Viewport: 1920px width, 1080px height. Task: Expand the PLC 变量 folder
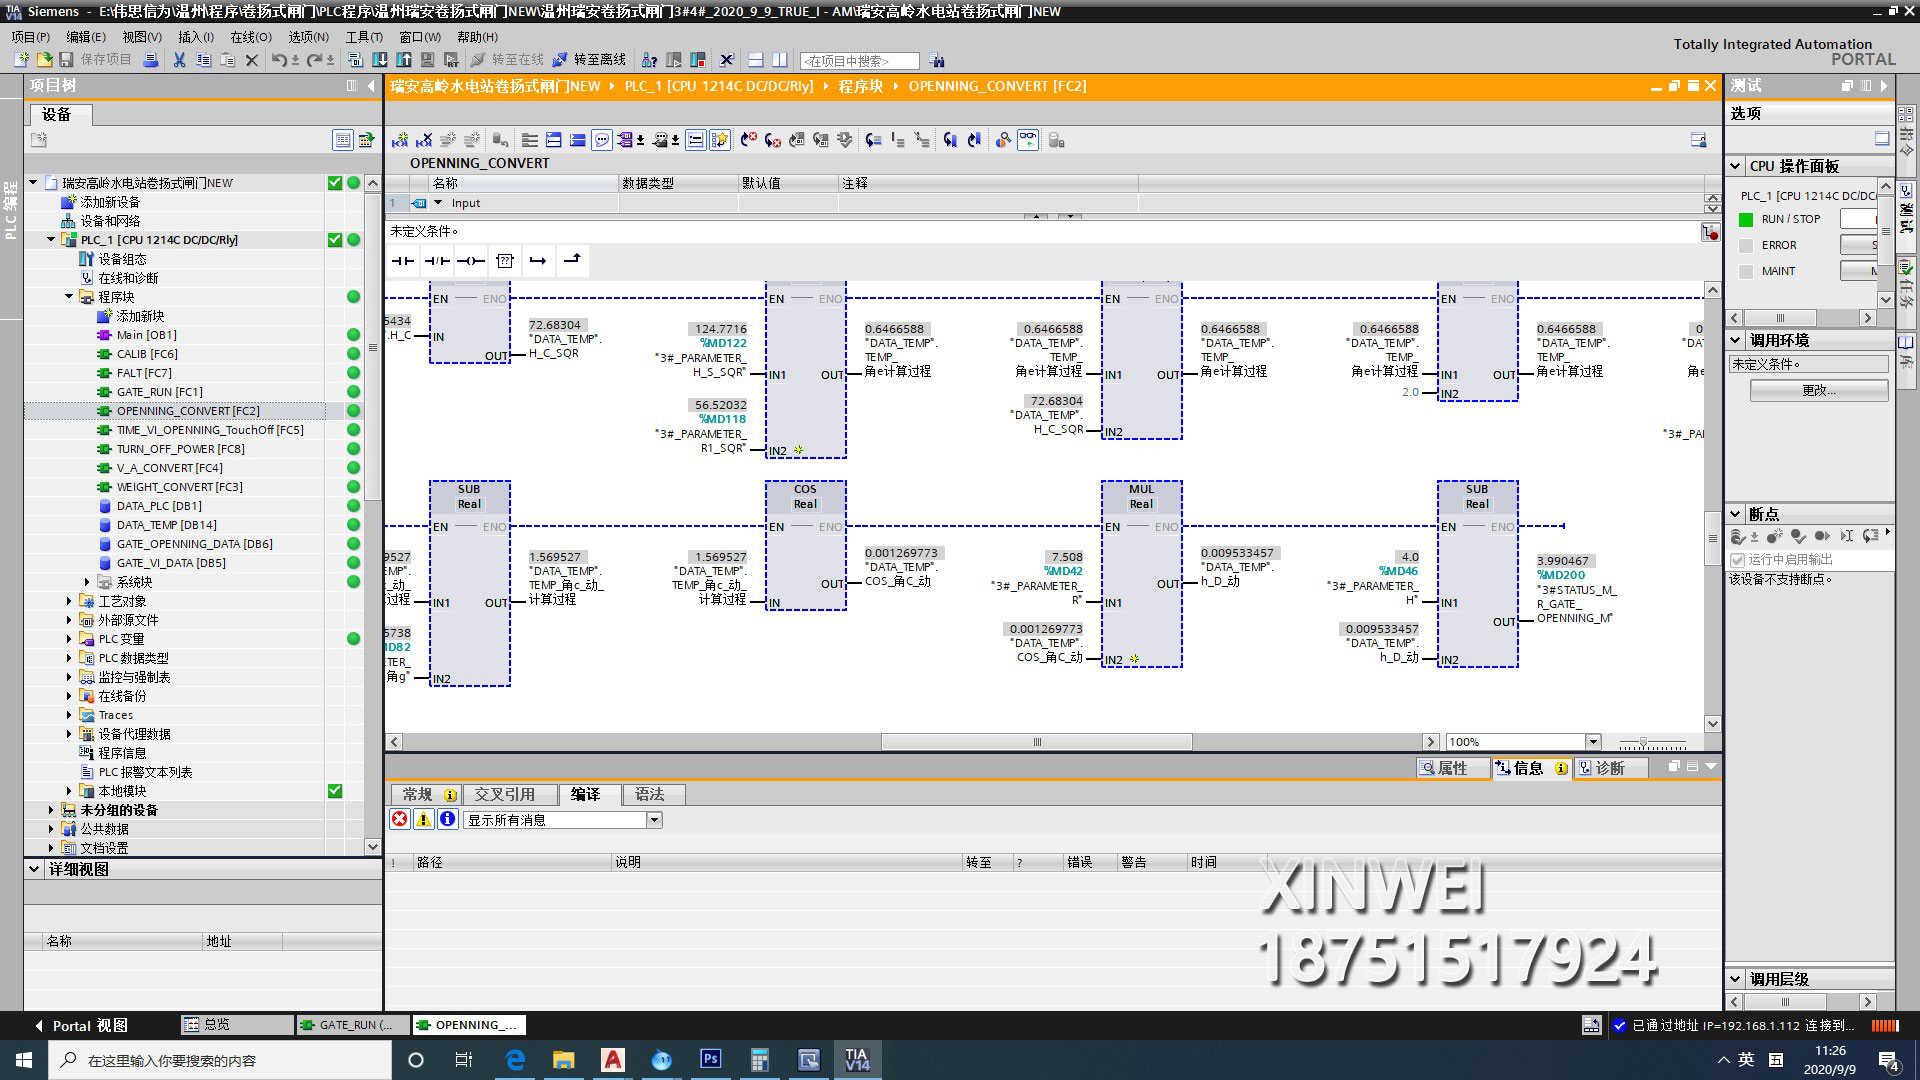click(69, 639)
